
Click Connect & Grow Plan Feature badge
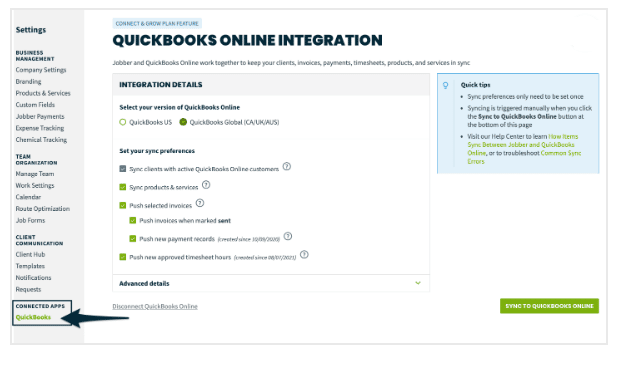pos(157,24)
